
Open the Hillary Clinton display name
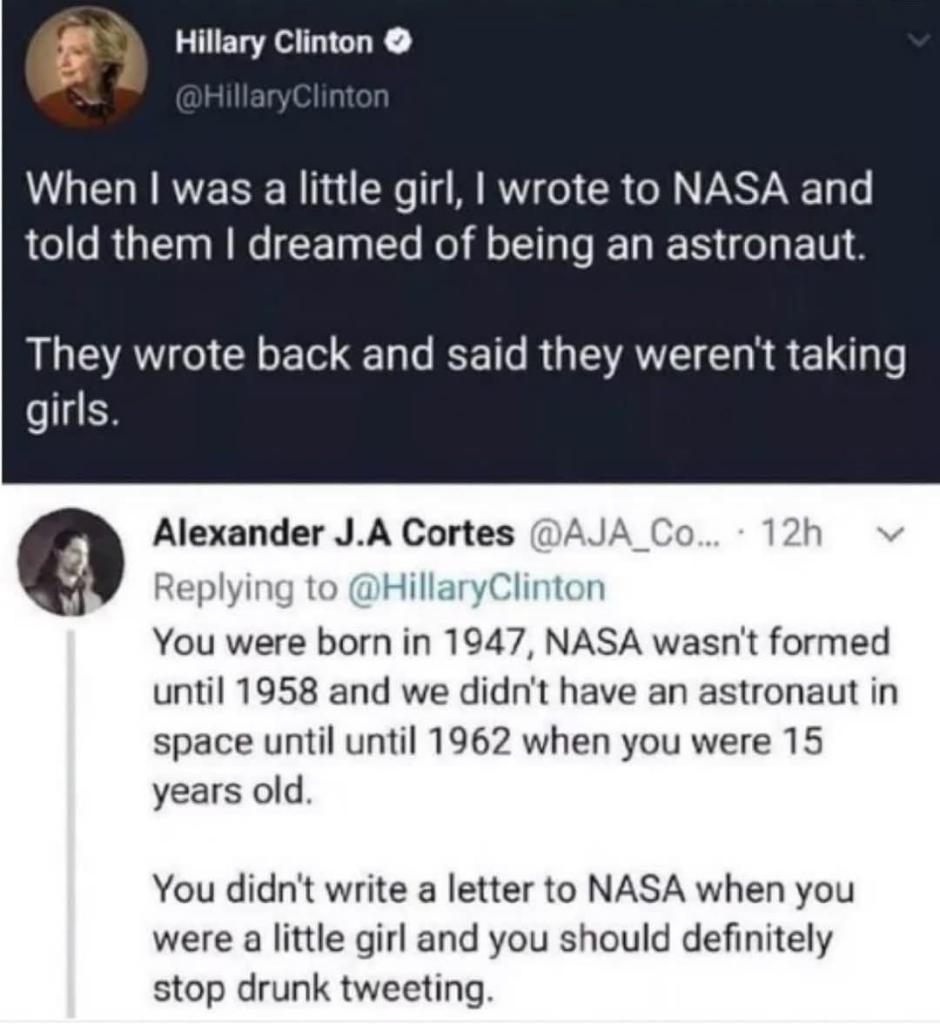coord(275,43)
